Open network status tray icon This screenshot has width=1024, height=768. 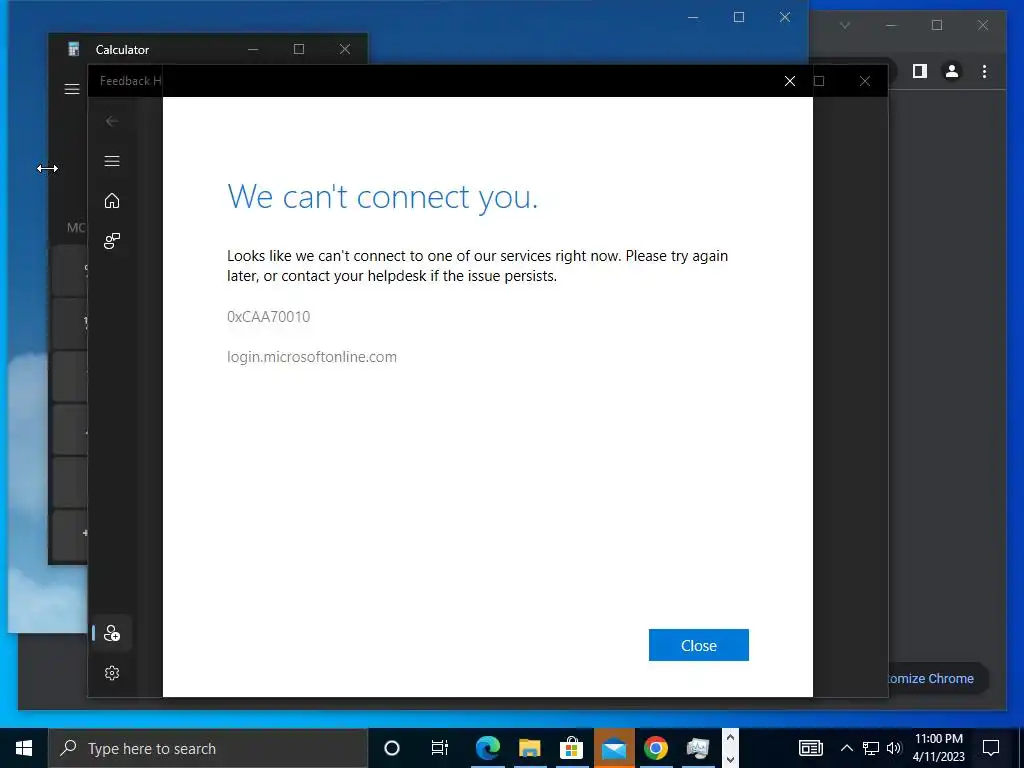point(871,748)
